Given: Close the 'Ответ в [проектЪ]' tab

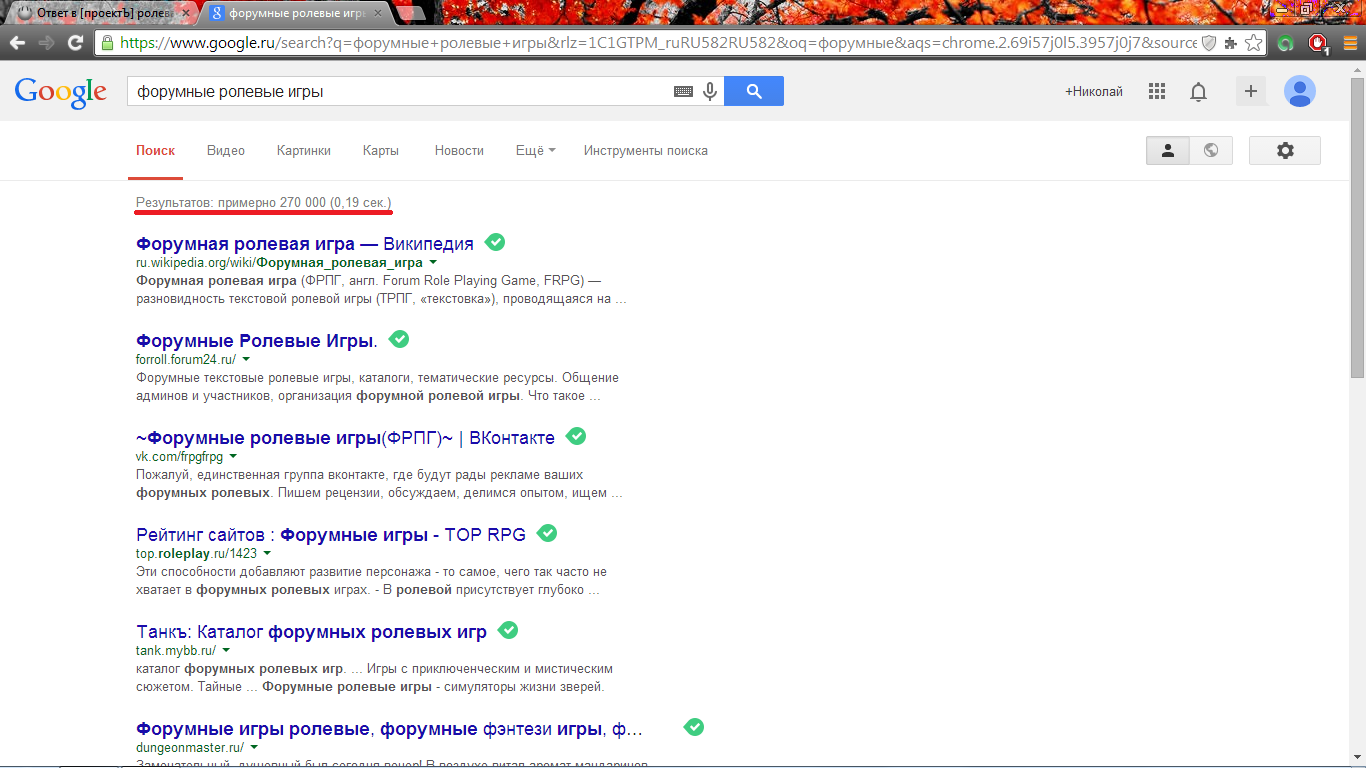Looking at the screenshot, I should point(188,13).
